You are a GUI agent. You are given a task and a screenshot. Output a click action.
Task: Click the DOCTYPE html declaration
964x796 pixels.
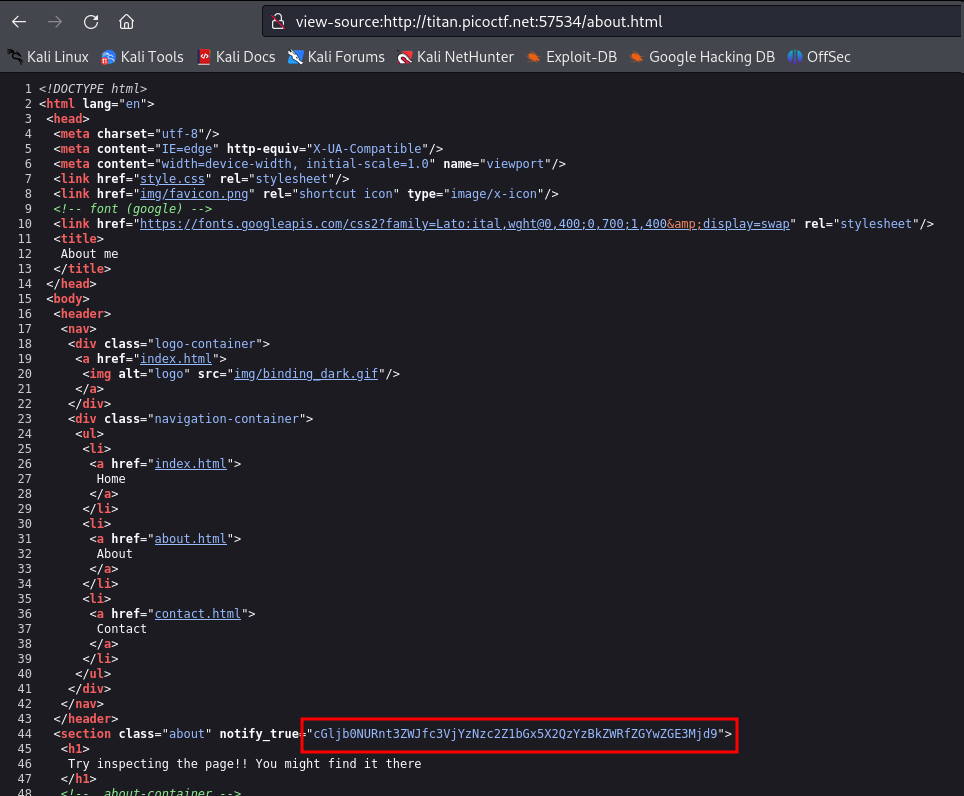click(x=93, y=89)
